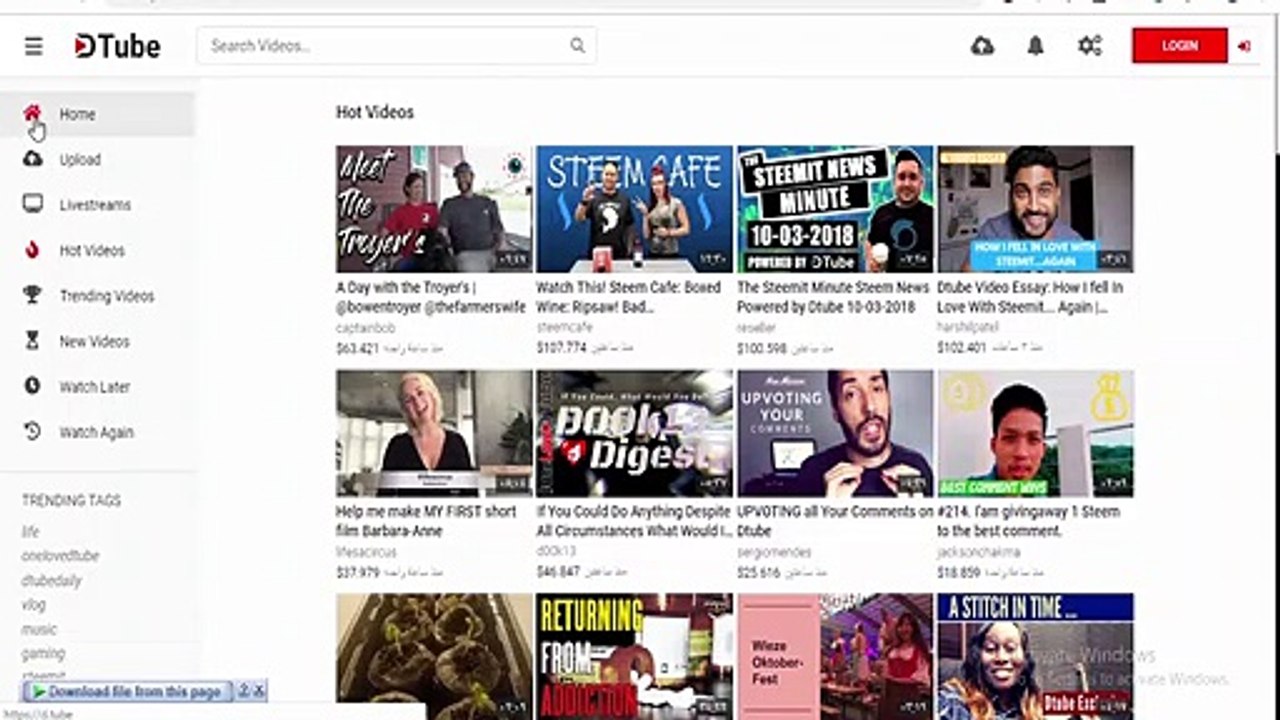Open the Meet The Troyer's video thumbnail

[434, 209]
